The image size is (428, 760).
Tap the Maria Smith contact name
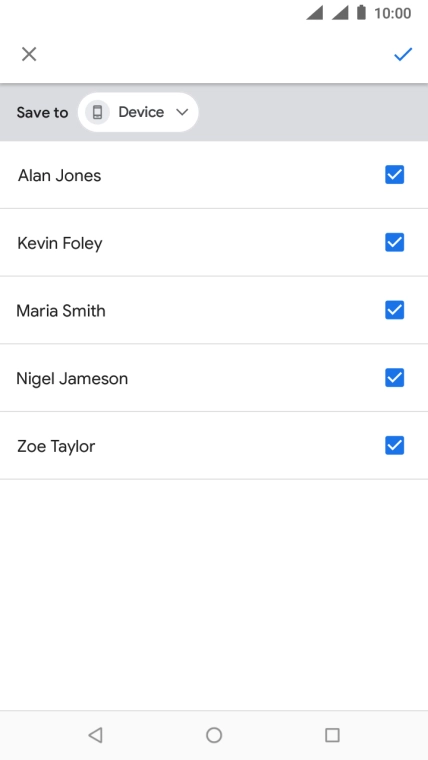pos(61,311)
